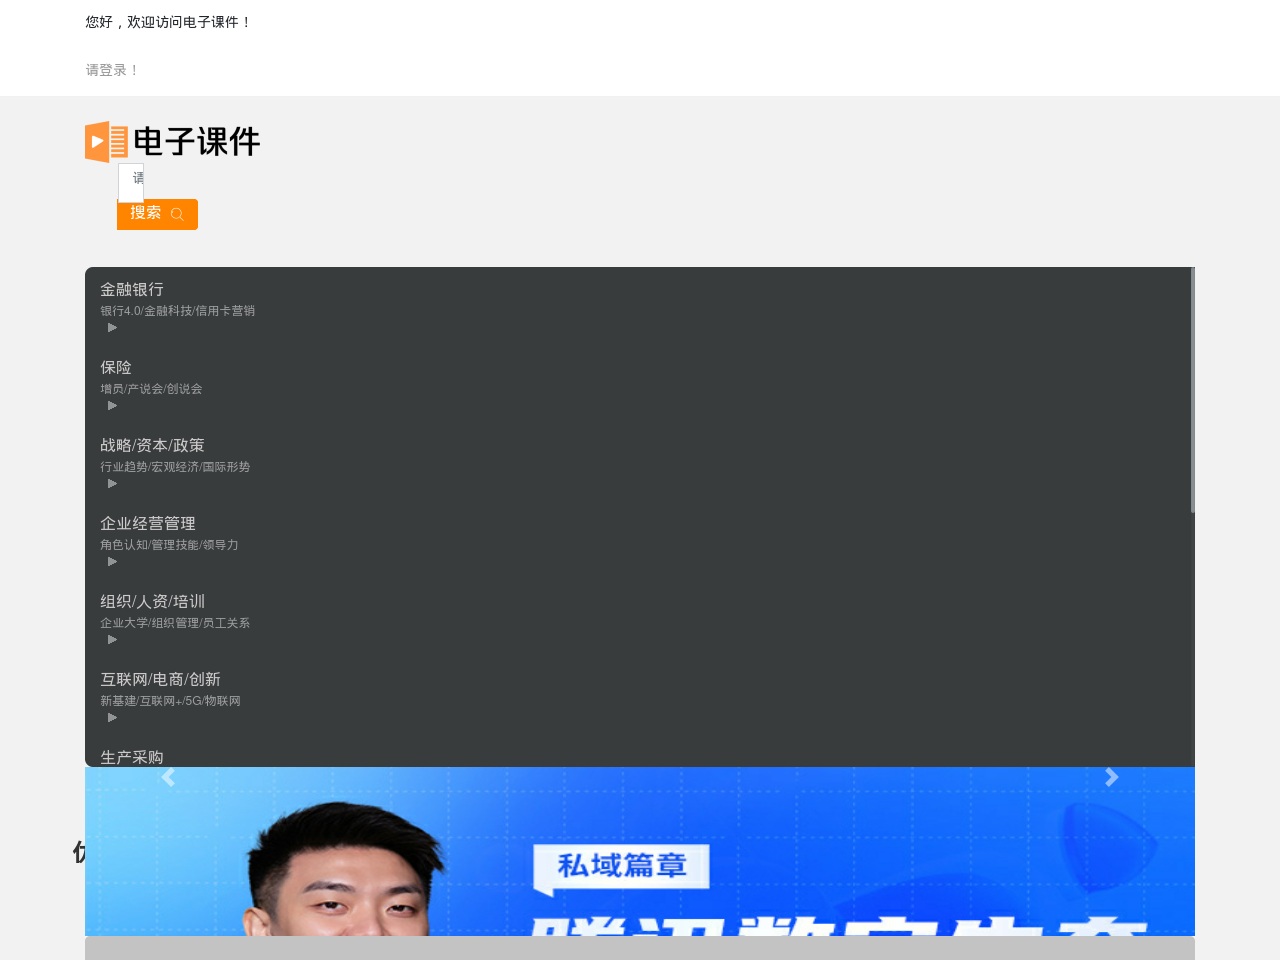Click the carousel previous arrow

point(168,777)
